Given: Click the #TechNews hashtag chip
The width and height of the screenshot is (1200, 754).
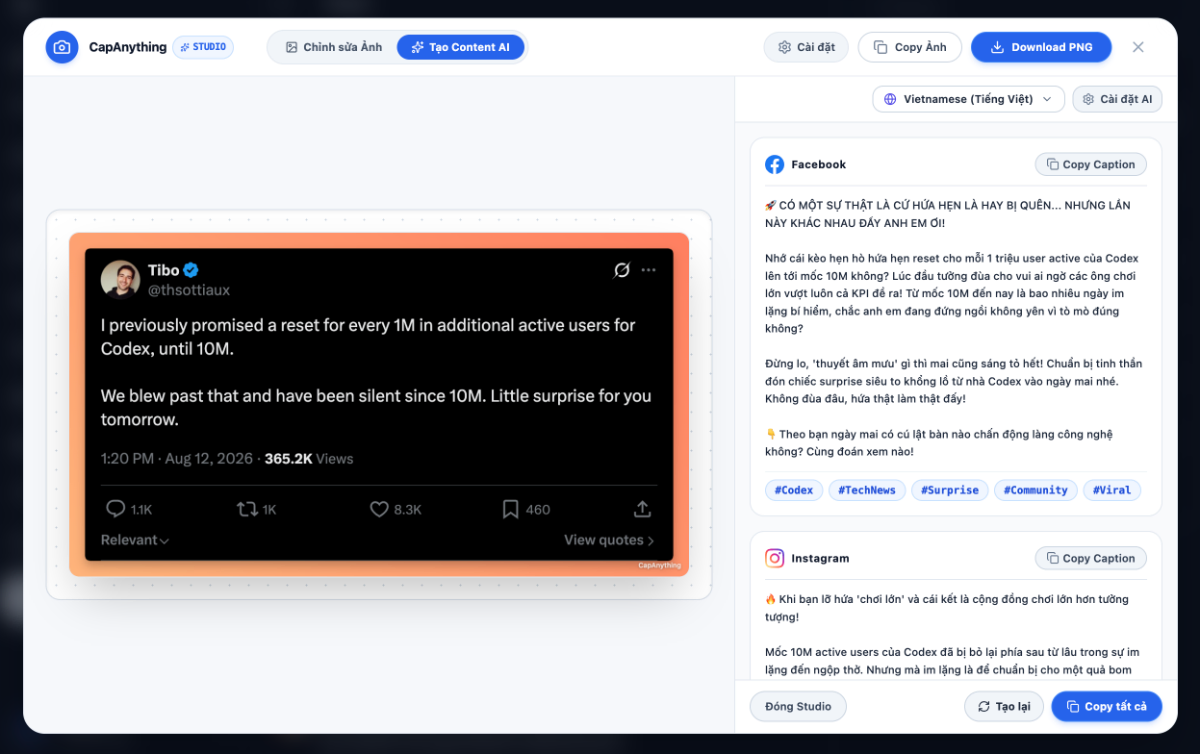Looking at the screenshot, I should pyautogui.click(x=867, y=490).
